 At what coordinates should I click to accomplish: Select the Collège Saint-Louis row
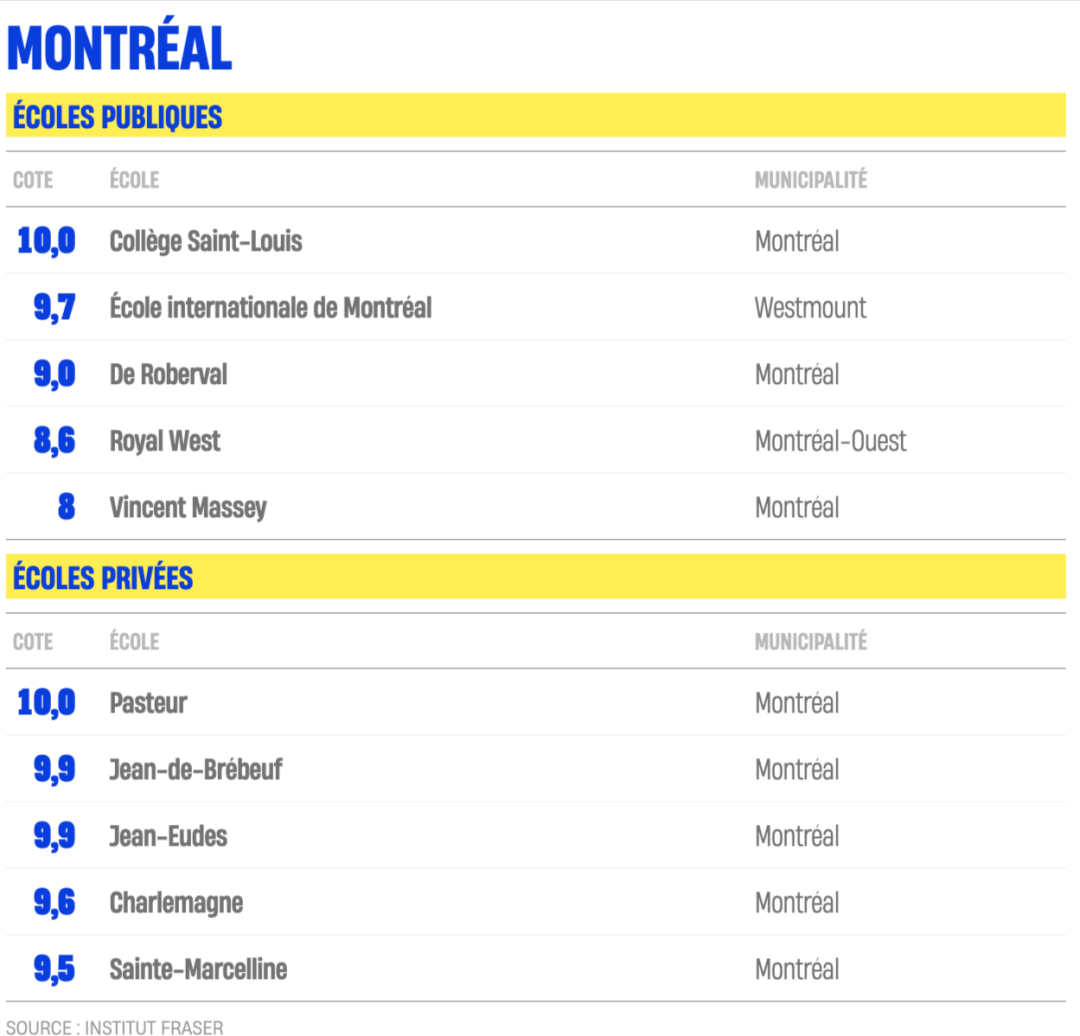tap(536, 241)
